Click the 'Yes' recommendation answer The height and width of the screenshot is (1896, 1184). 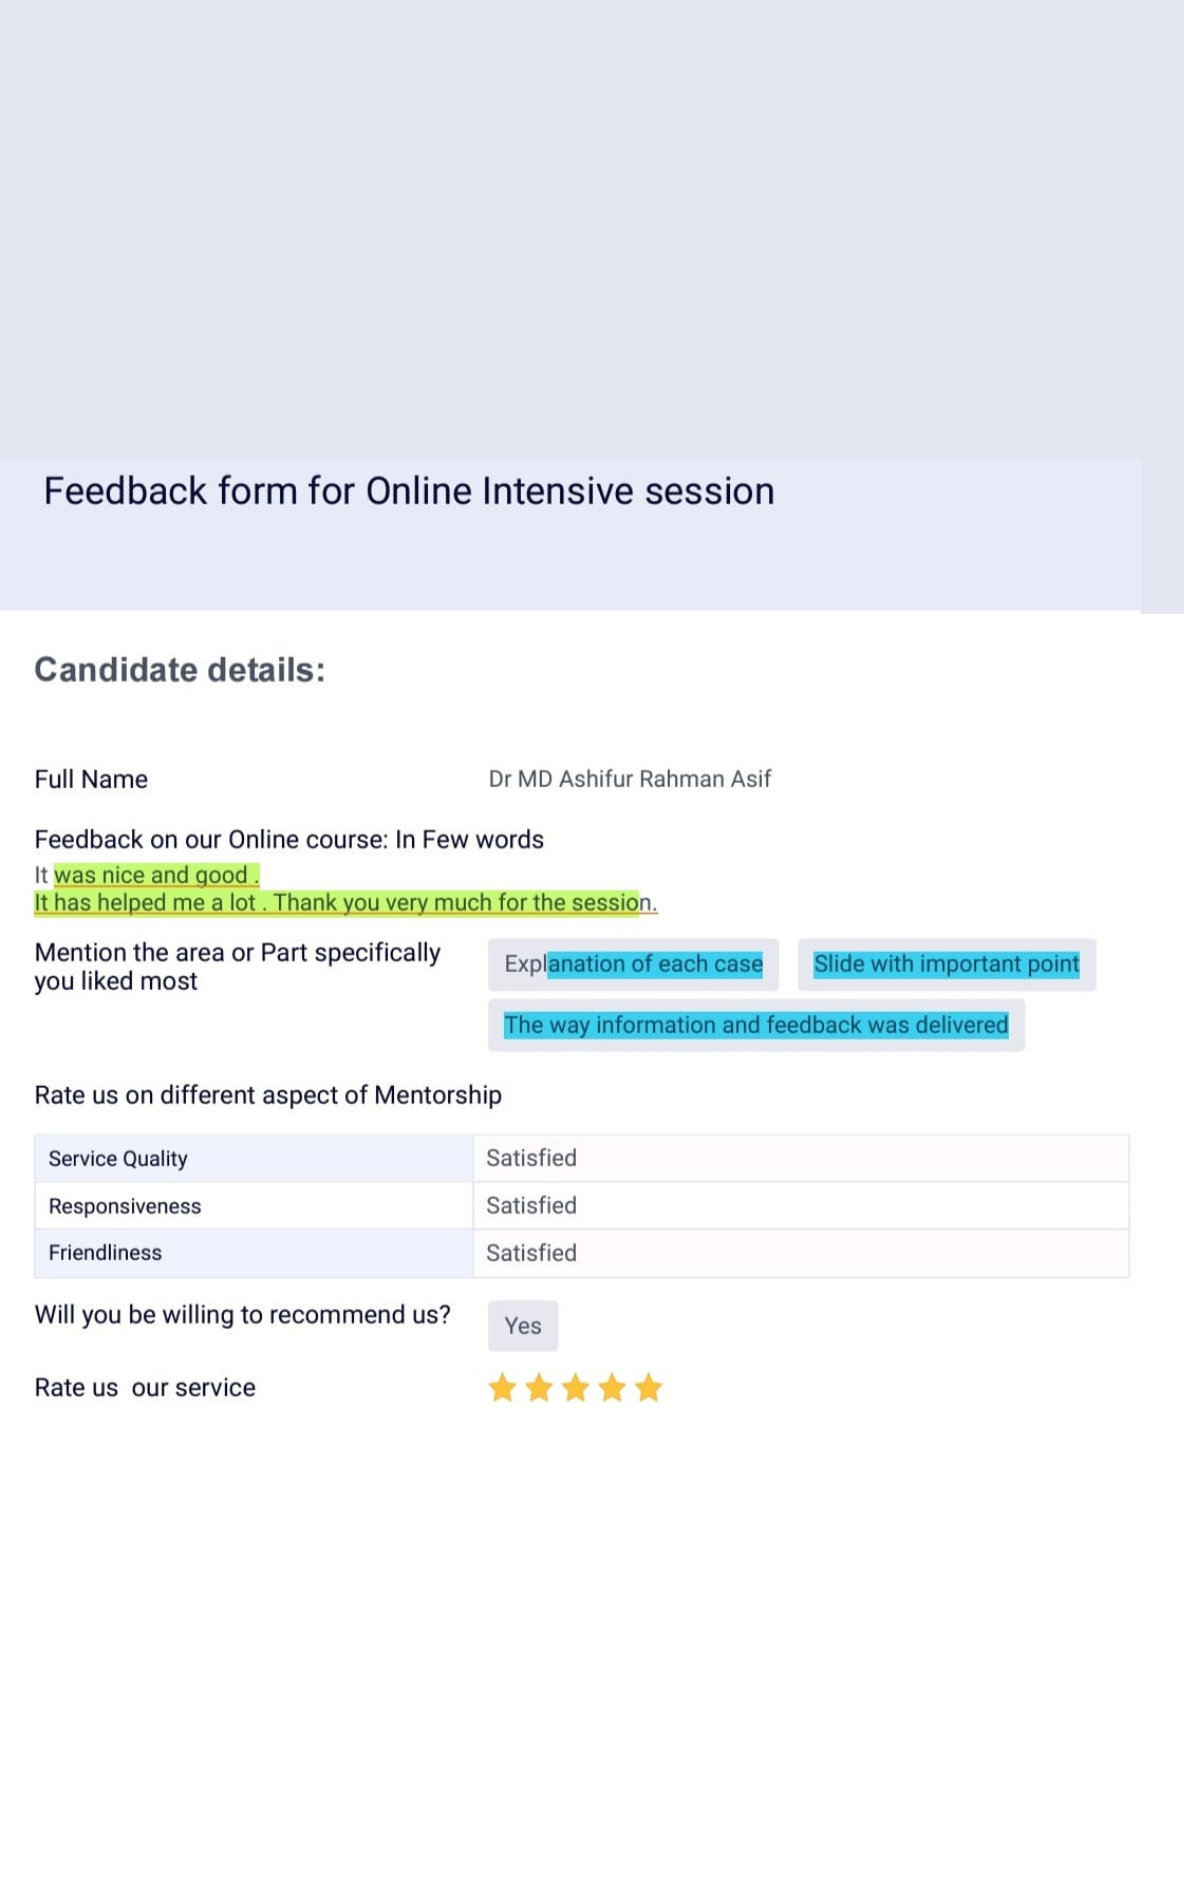pyautogui.click(x=523, y=1326)
